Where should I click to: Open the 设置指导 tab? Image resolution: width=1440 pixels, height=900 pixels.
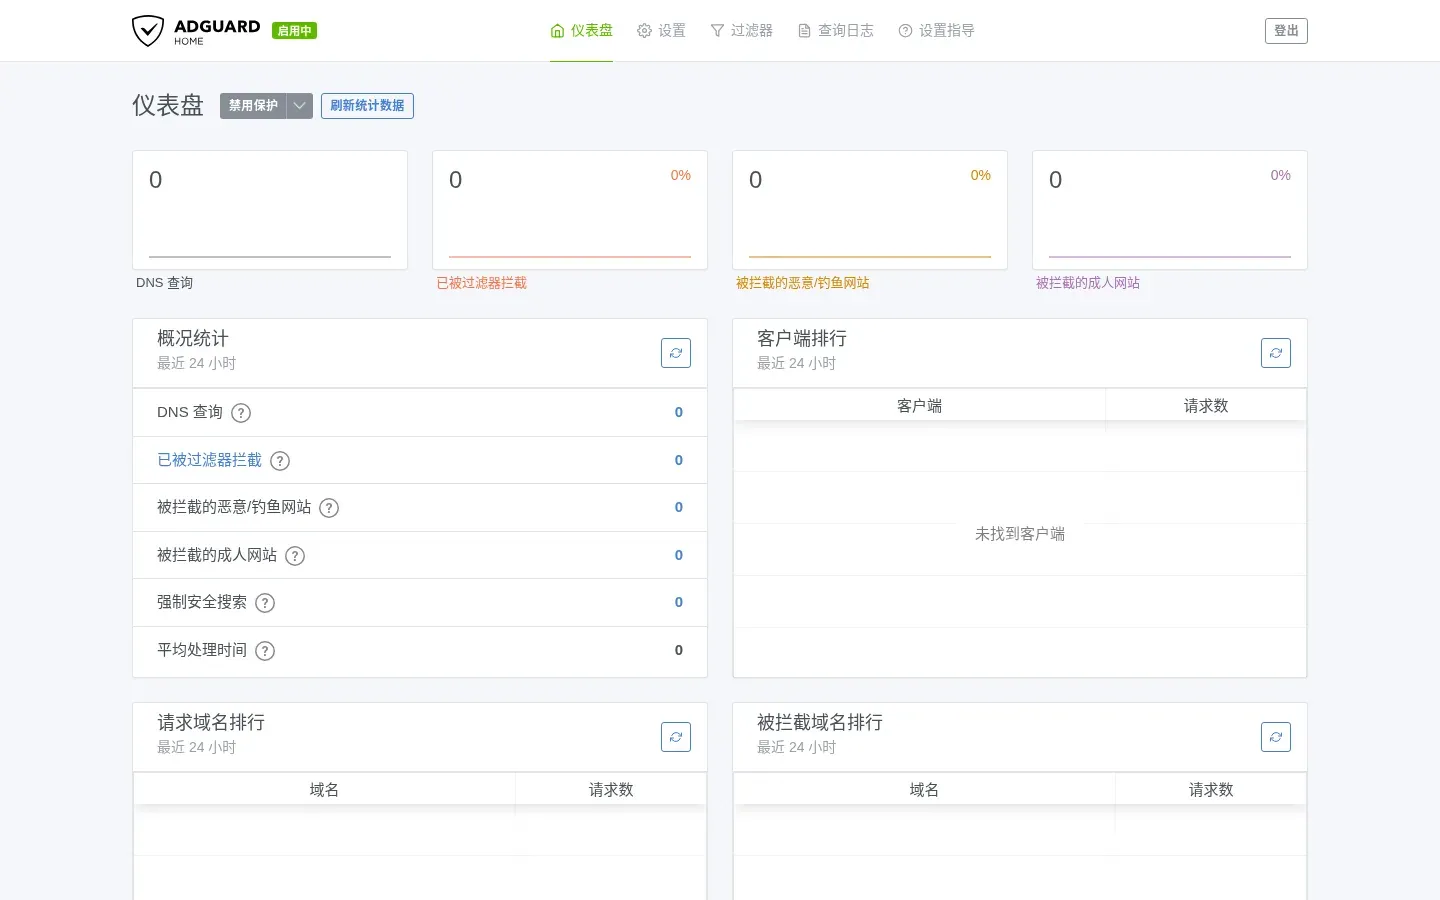[936, 31]
